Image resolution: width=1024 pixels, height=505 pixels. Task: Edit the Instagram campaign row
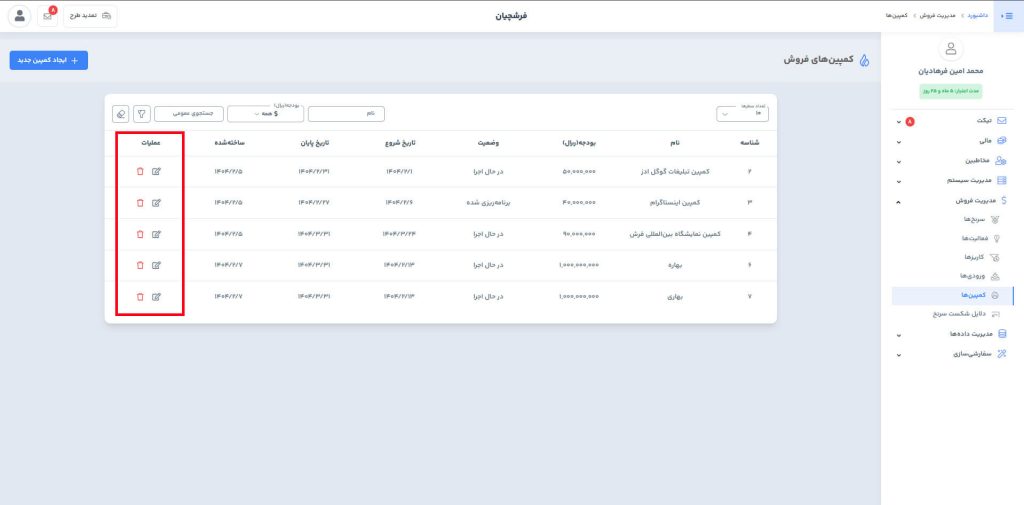pyautogui.click(x=156, y=203)
